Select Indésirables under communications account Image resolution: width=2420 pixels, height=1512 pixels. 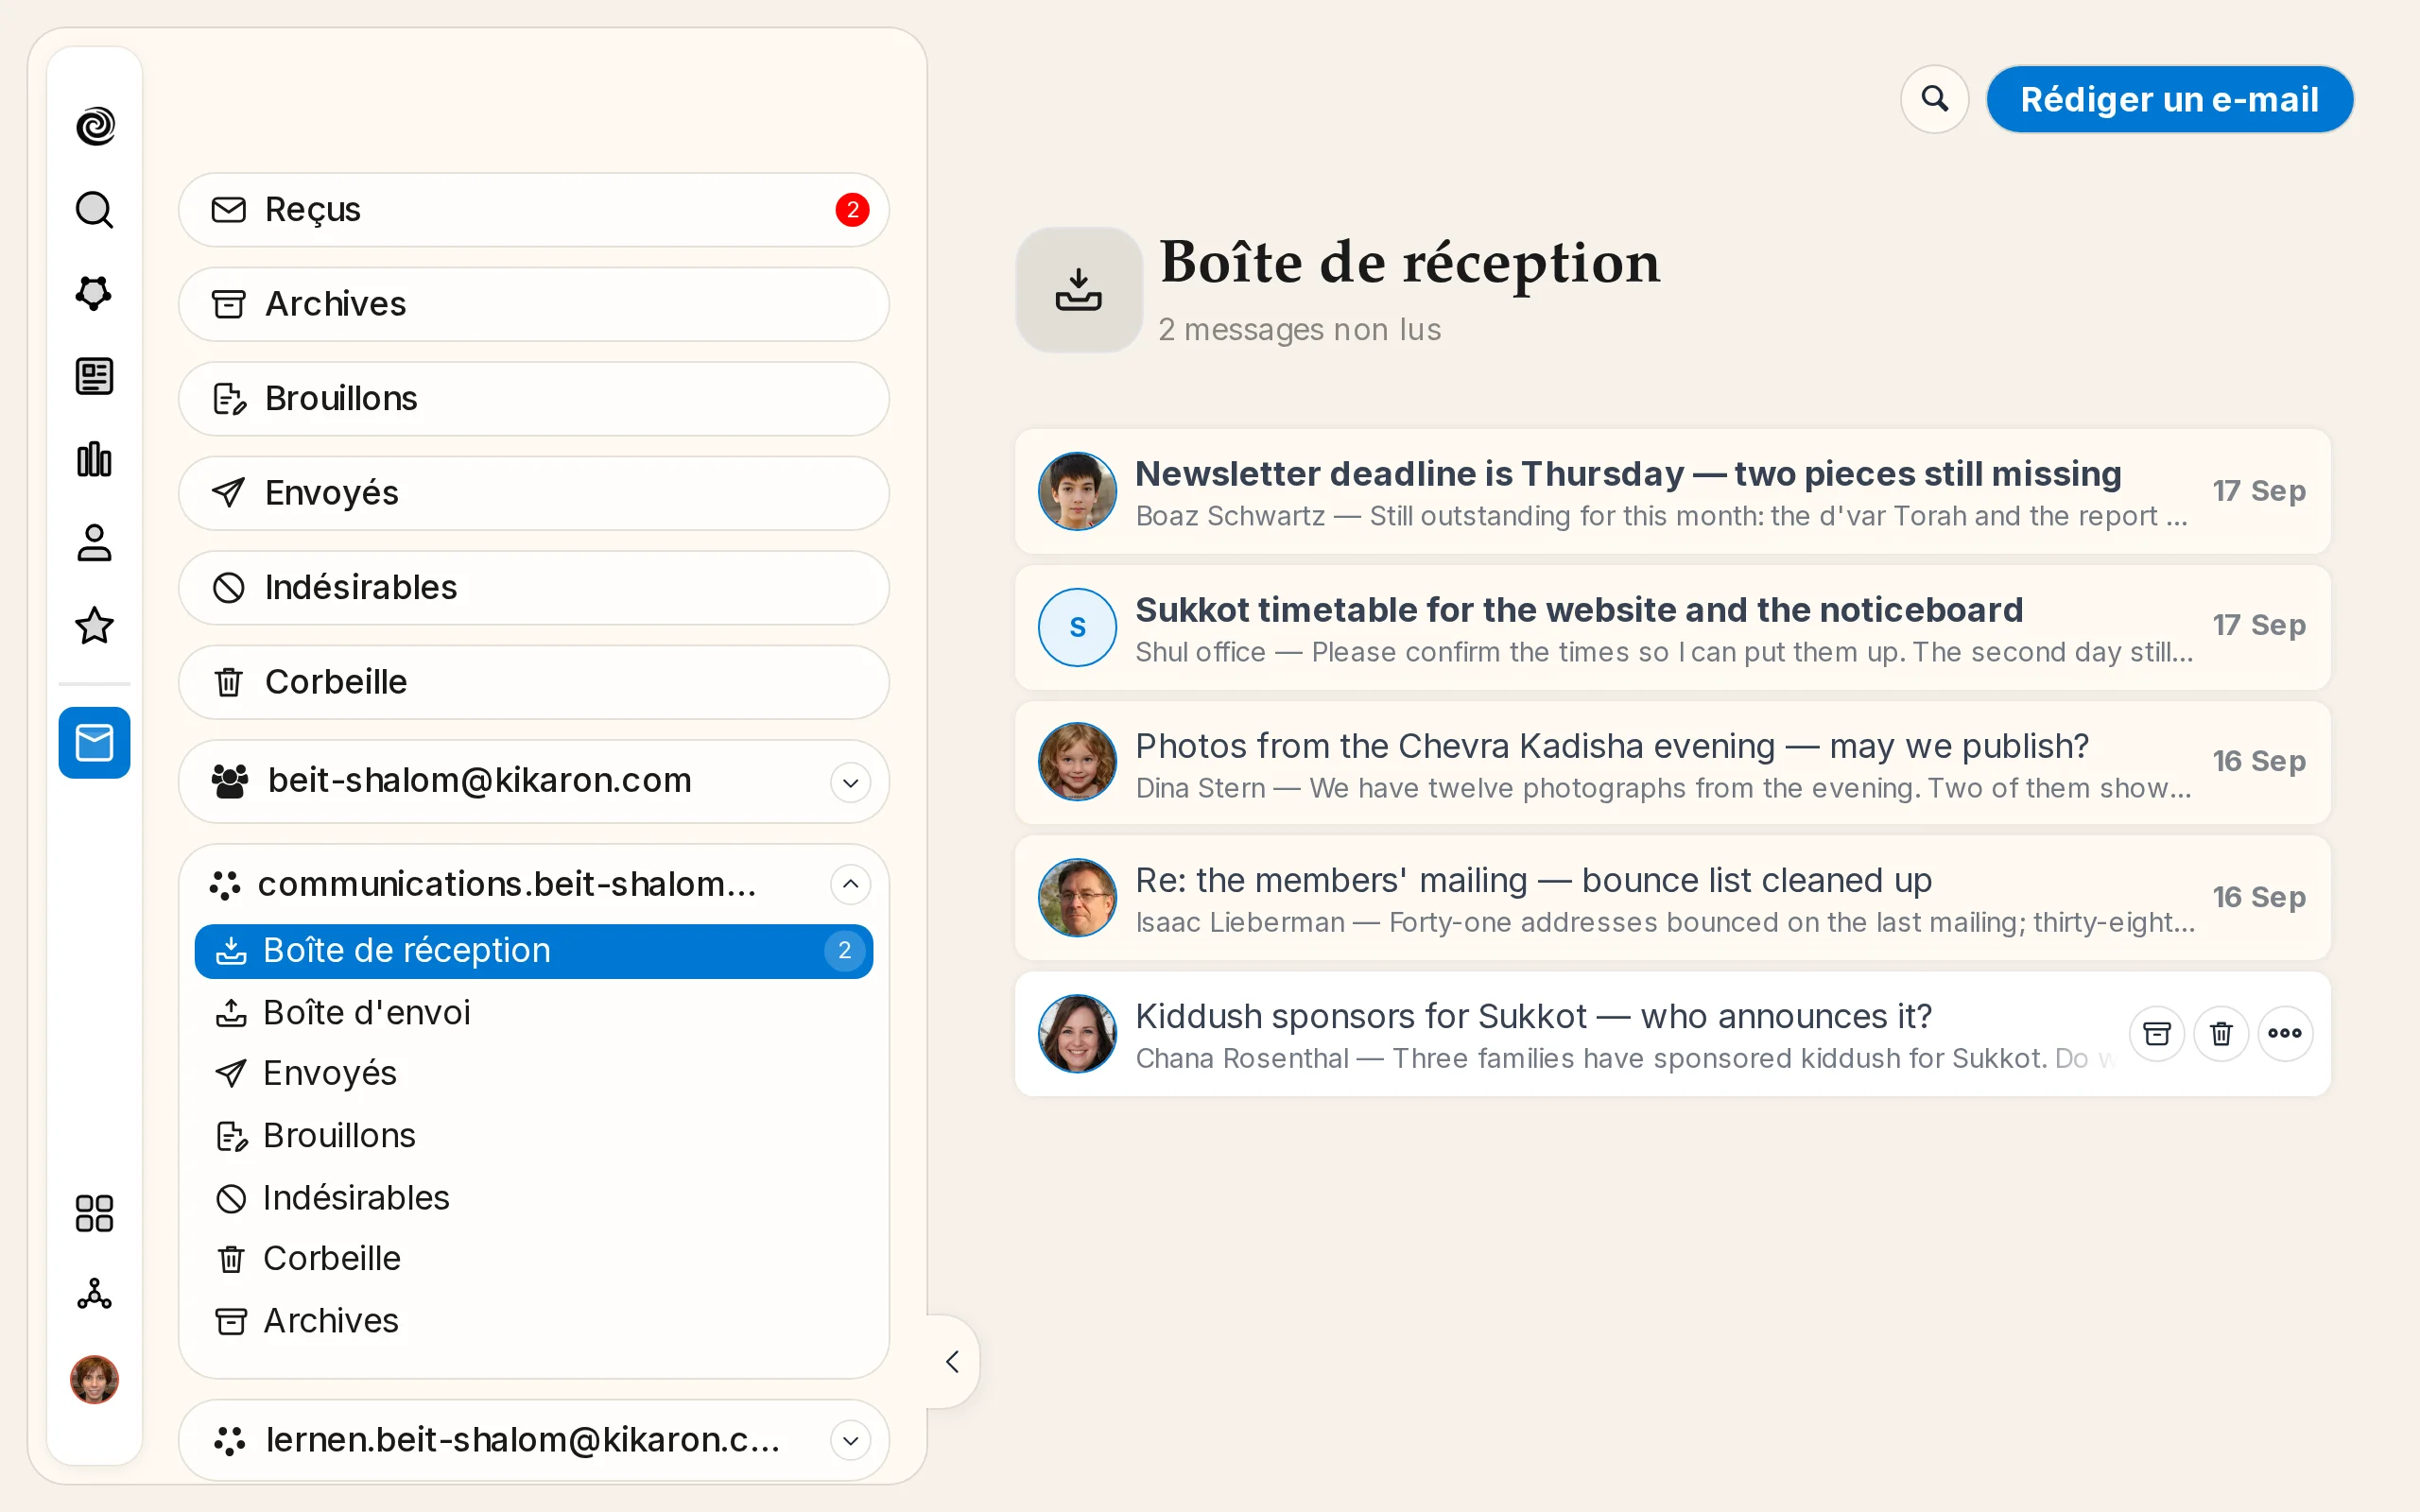tap(534, 1198)
